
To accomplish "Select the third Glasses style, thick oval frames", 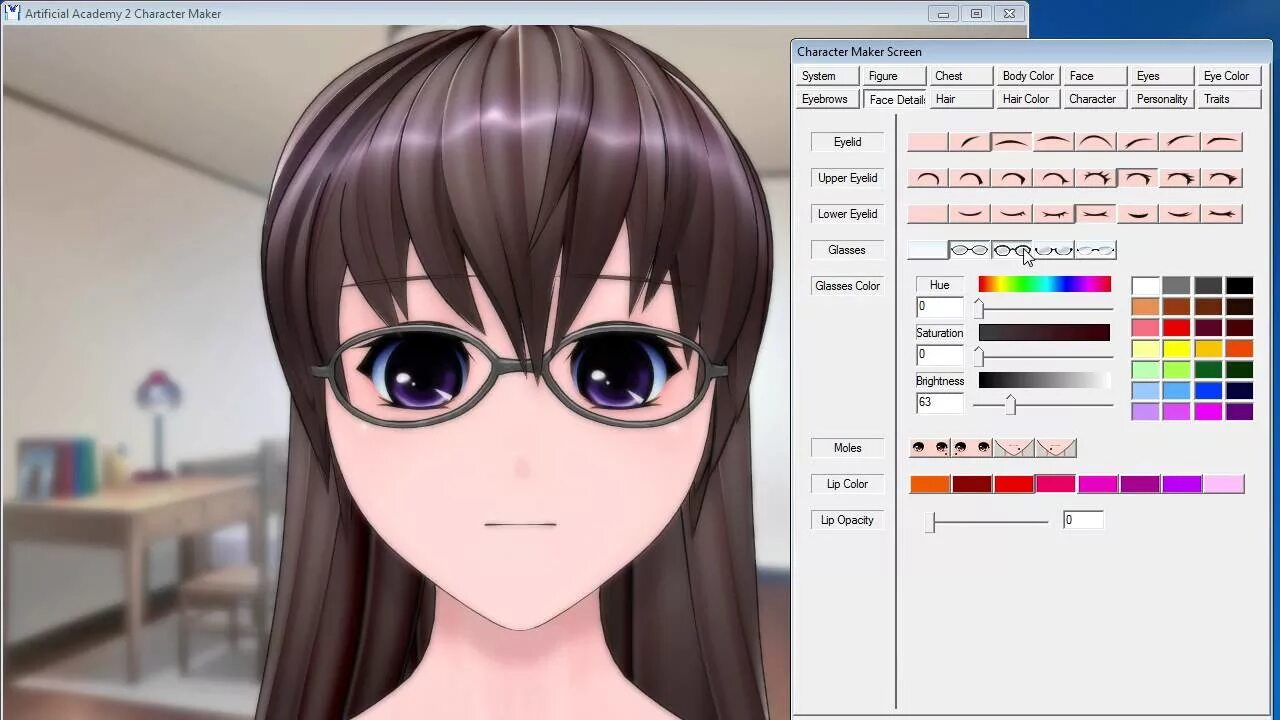I will [x=1011, y=250].
